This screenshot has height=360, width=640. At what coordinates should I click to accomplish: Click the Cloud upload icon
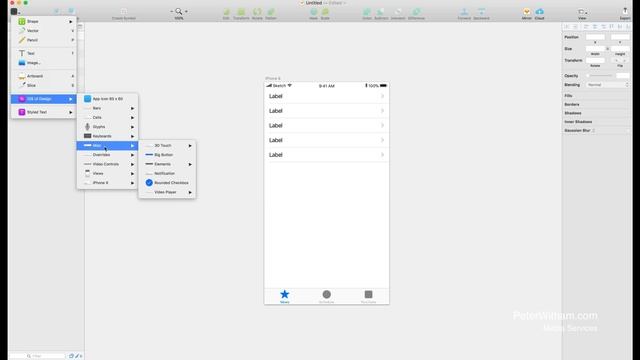pos(540,13)
